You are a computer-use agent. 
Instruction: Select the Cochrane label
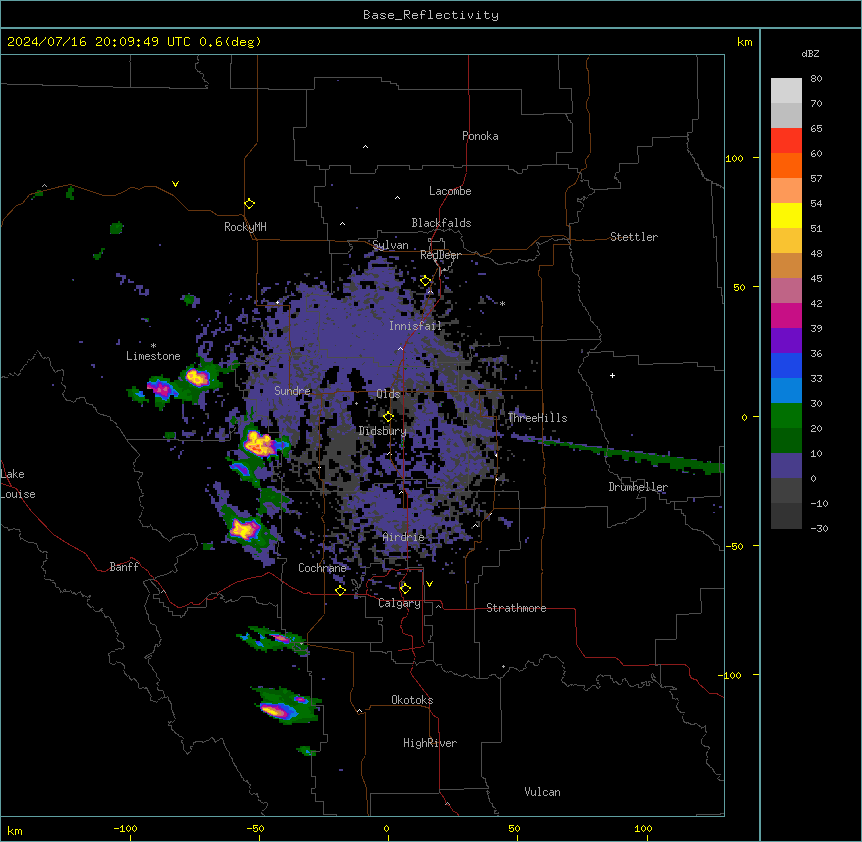(322, 568)
